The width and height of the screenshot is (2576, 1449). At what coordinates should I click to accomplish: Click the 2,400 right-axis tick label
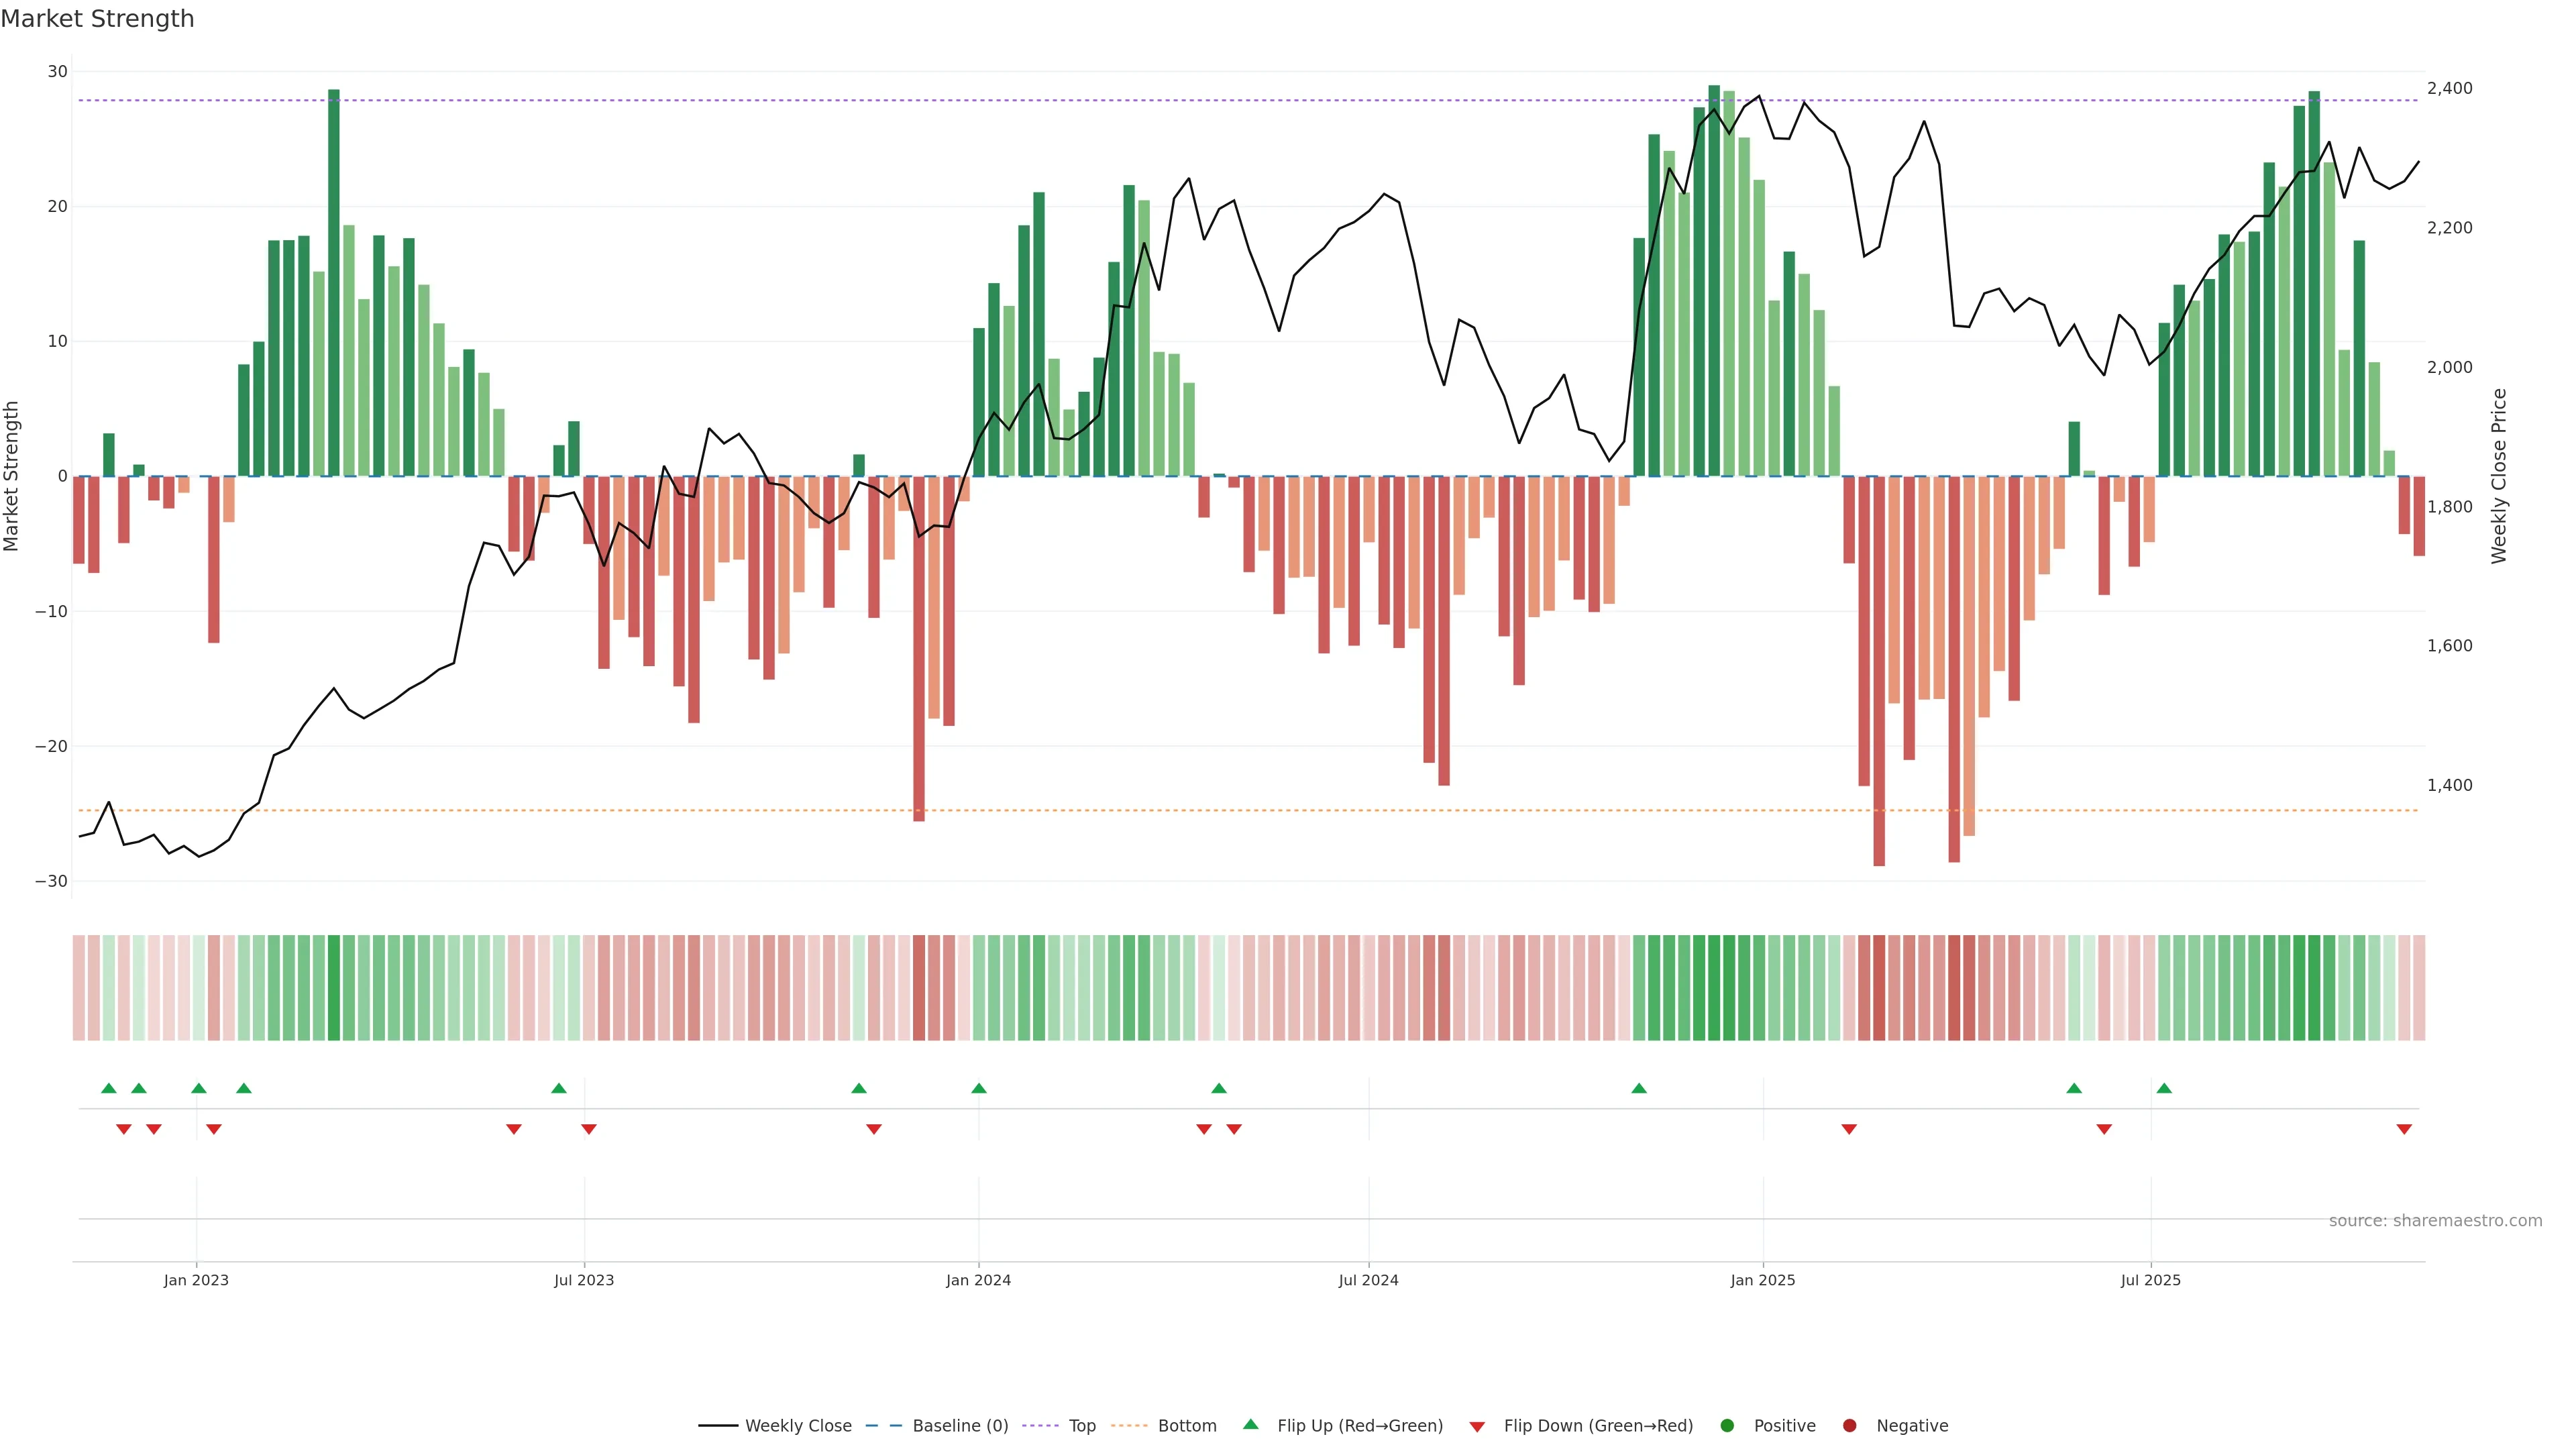pyautogui.click(x=2449, y=88)
